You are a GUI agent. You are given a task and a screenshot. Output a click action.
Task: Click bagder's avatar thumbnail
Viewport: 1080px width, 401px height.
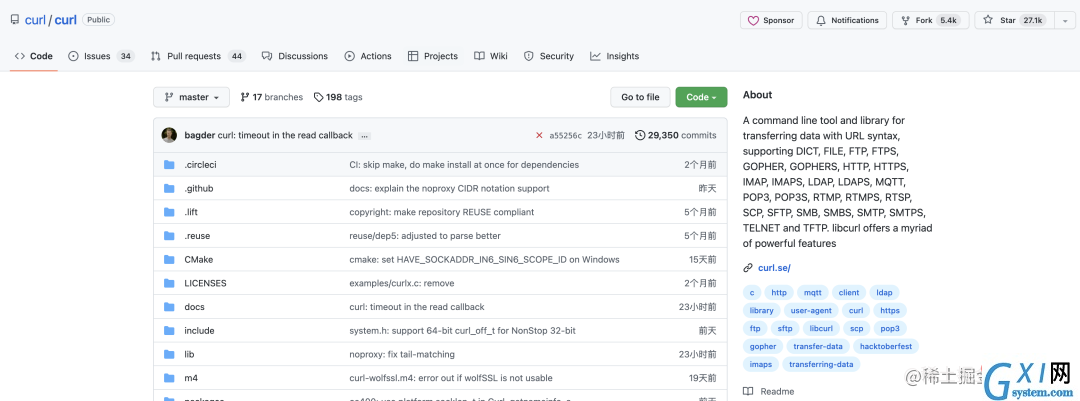click(x=169, y=135)
